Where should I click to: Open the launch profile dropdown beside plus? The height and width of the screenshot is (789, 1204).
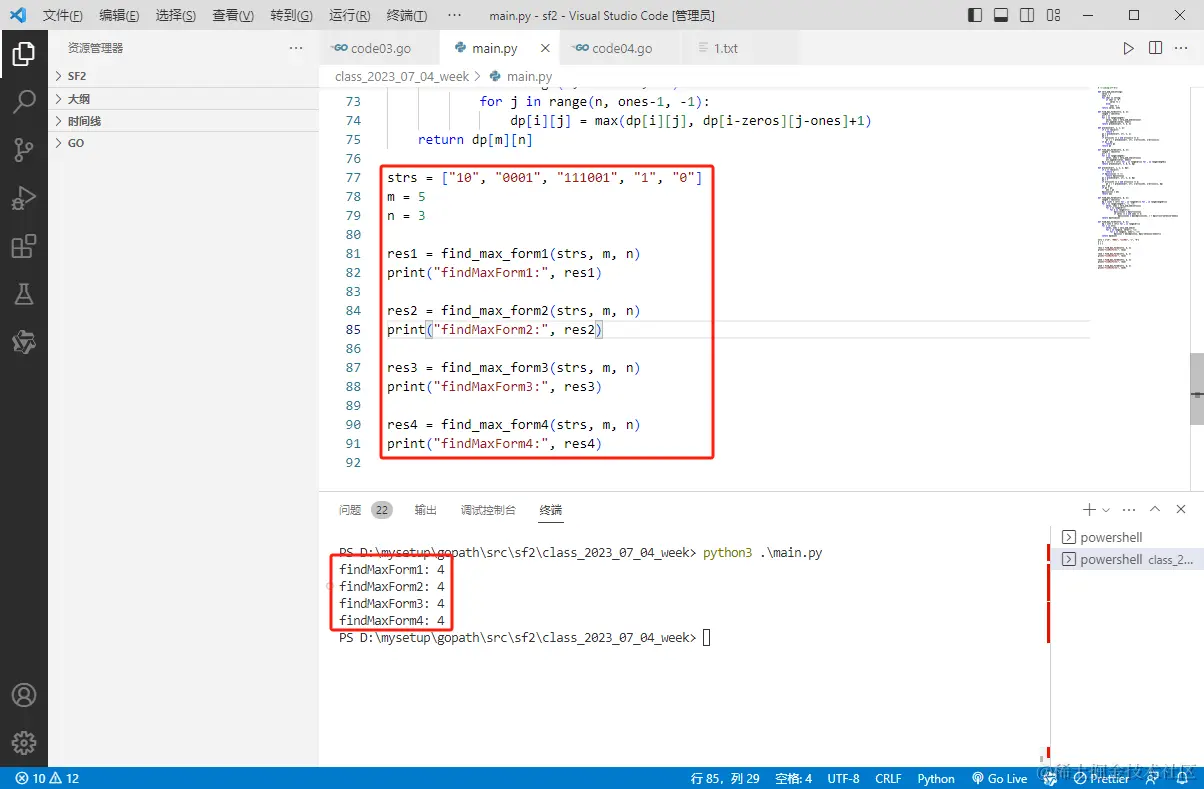coord(1106,510)
